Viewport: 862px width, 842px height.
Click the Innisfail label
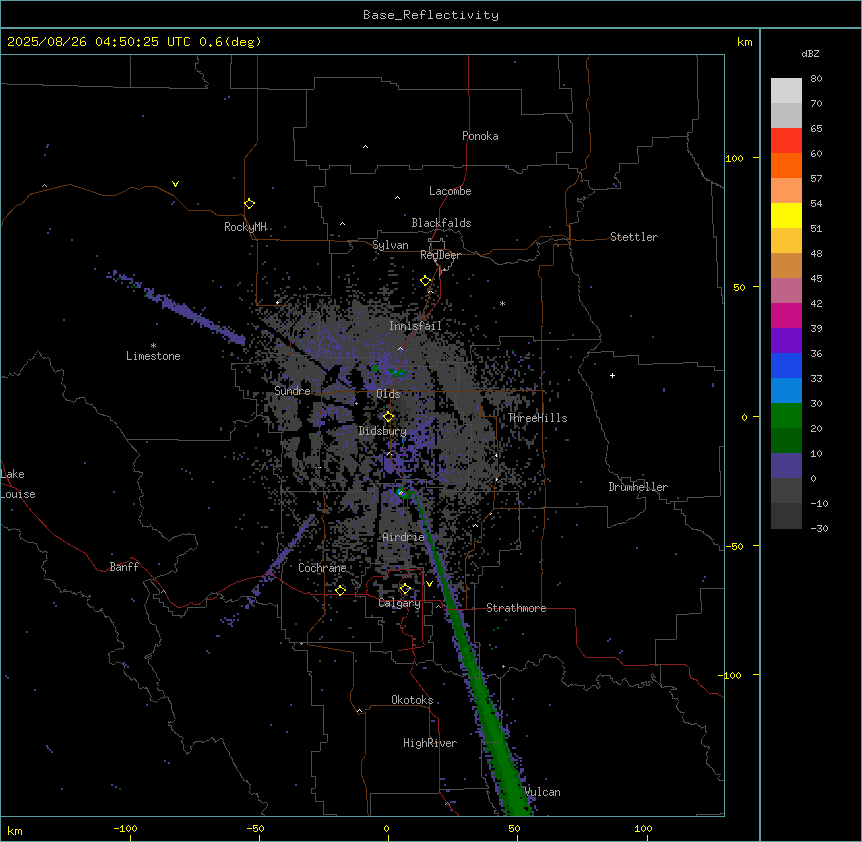[415, 326]
